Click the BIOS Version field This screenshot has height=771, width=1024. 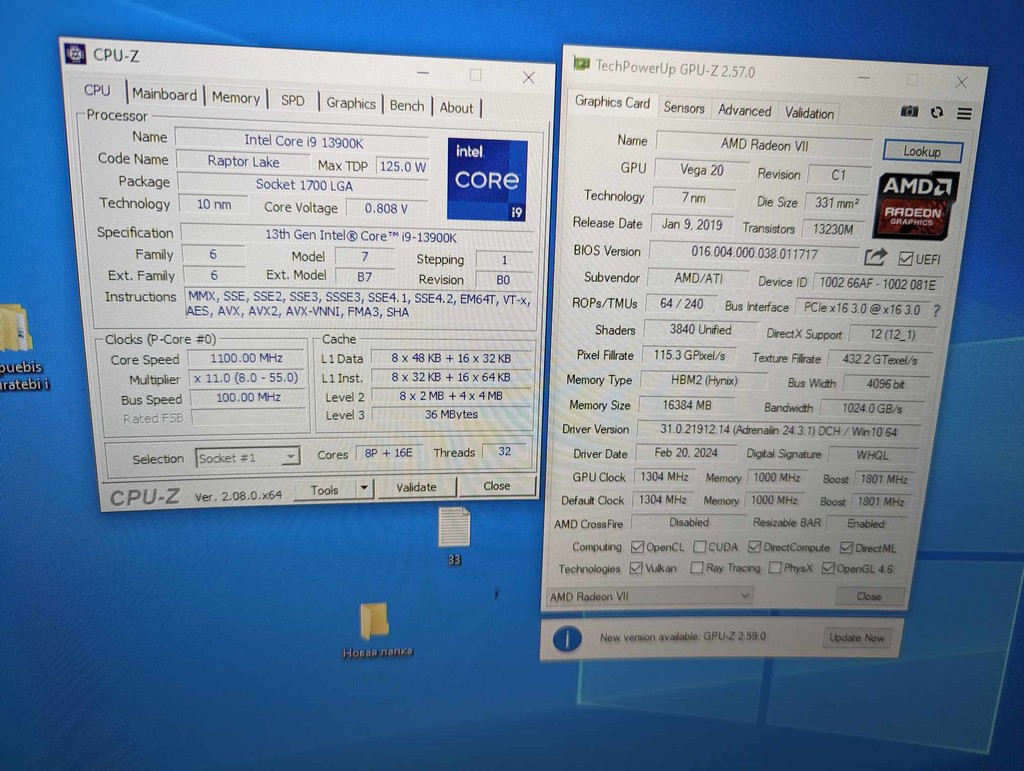(x=754, y=253)
